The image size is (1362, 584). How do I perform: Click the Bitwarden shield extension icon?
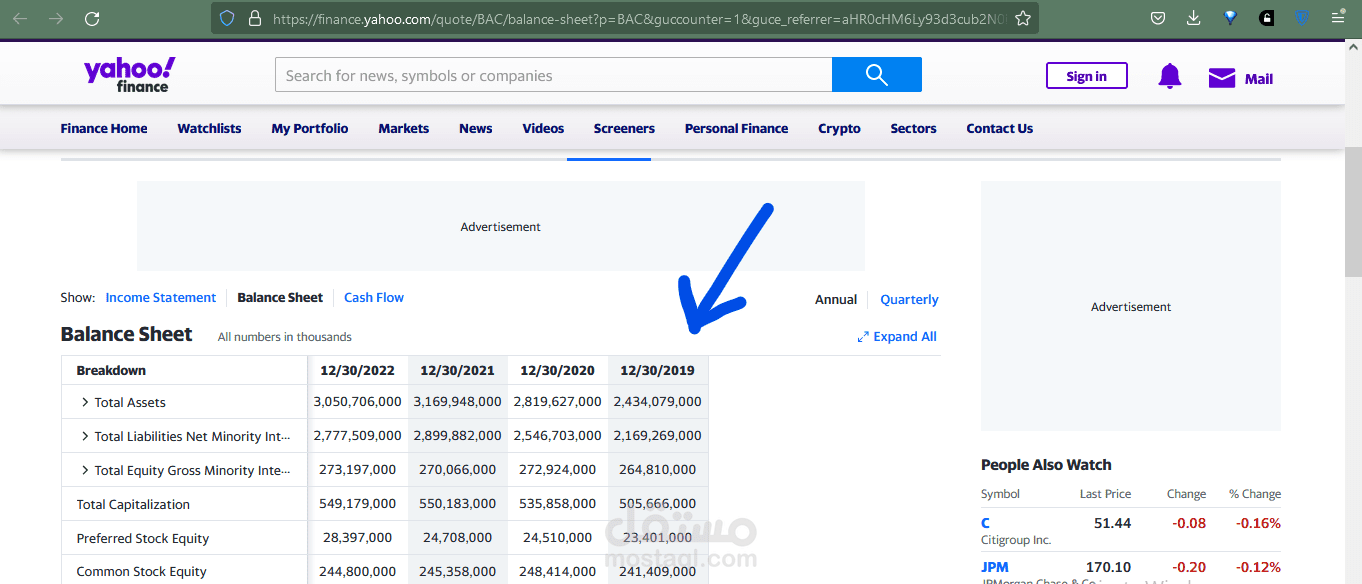pyautogui.click(x=1303, y=18)
